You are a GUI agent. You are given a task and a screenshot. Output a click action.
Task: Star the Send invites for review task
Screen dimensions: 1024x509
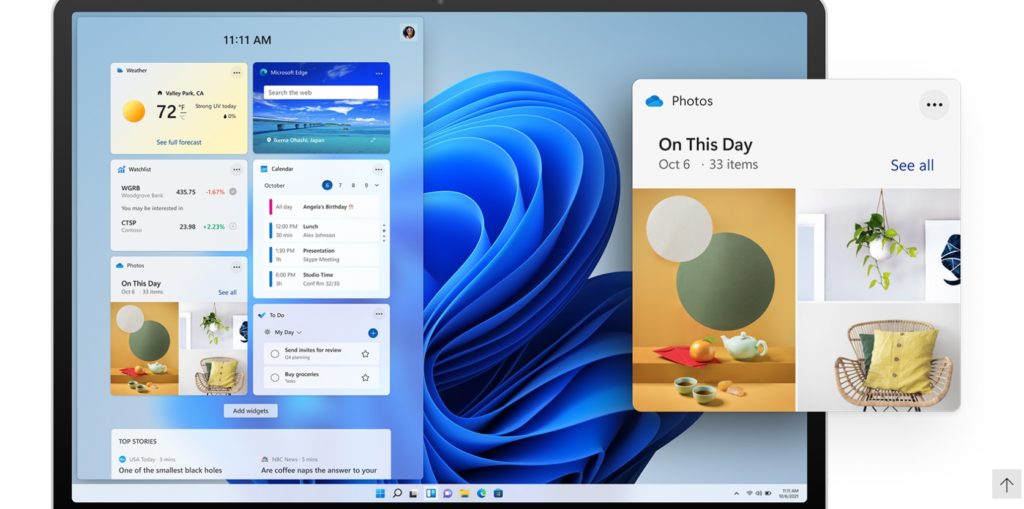(x=365, y=353)
